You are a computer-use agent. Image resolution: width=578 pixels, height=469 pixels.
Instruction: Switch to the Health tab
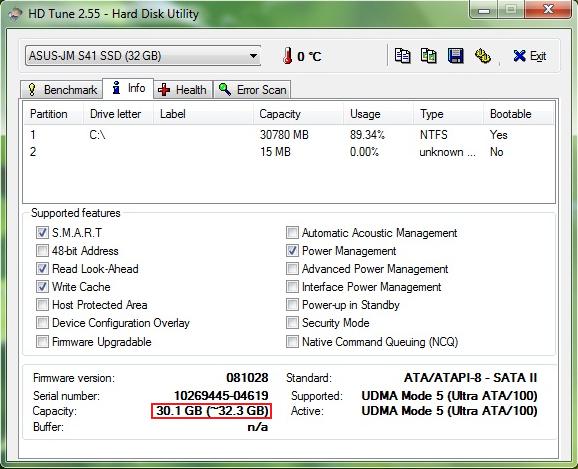click(x=183, y=90)
